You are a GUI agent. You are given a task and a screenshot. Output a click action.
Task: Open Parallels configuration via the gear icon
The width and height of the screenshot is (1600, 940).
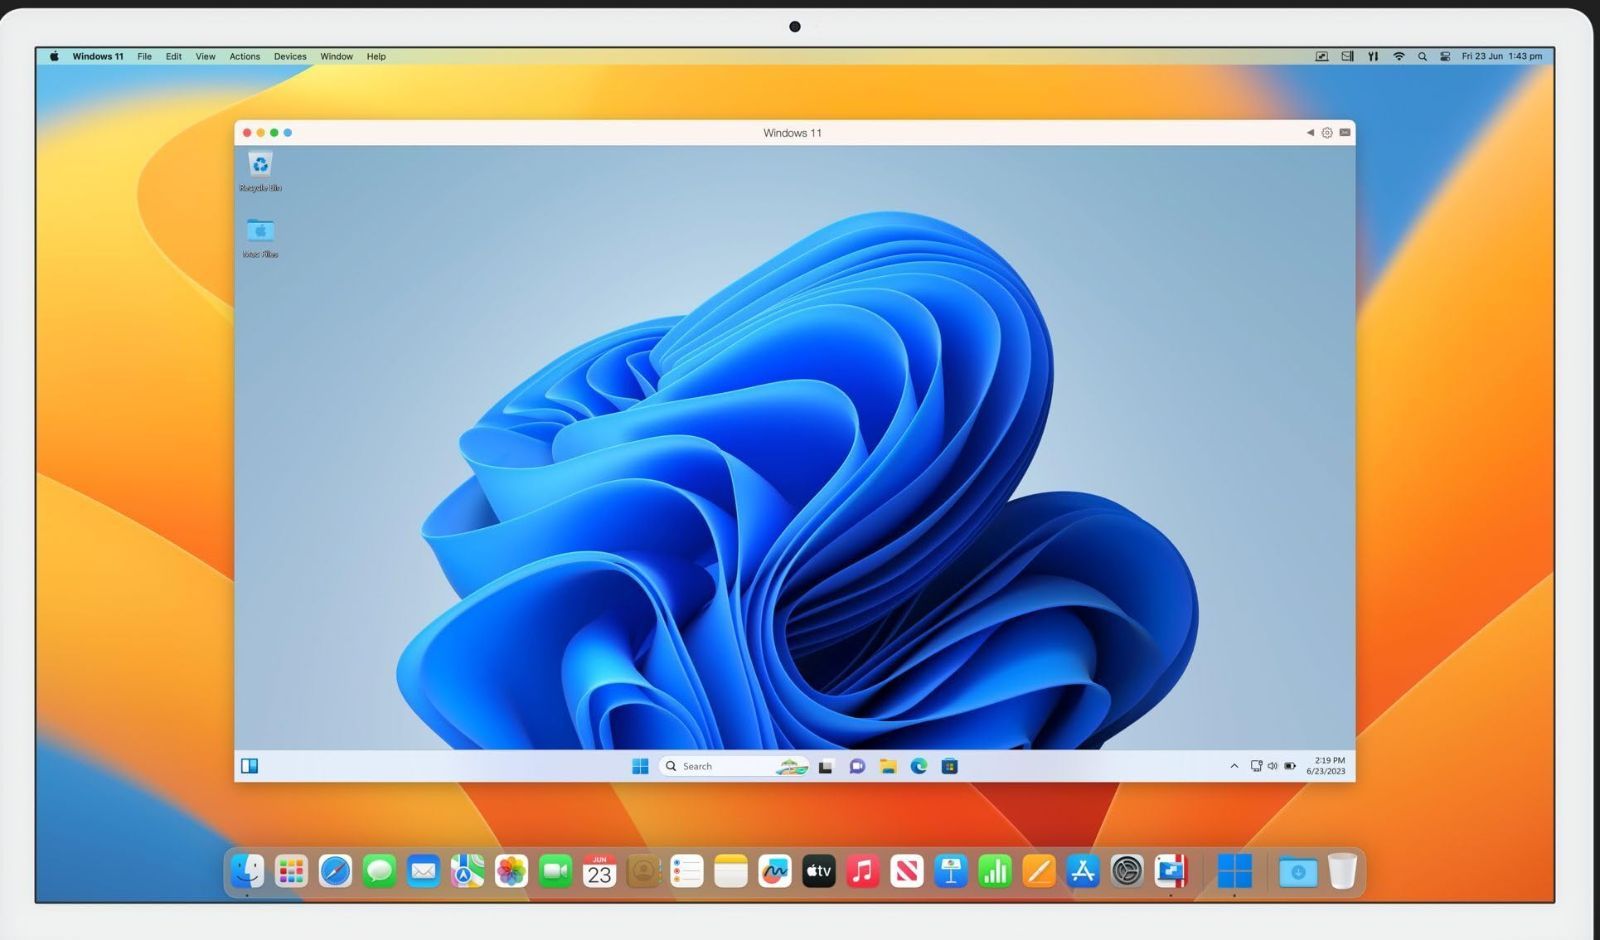point(1327,132)
